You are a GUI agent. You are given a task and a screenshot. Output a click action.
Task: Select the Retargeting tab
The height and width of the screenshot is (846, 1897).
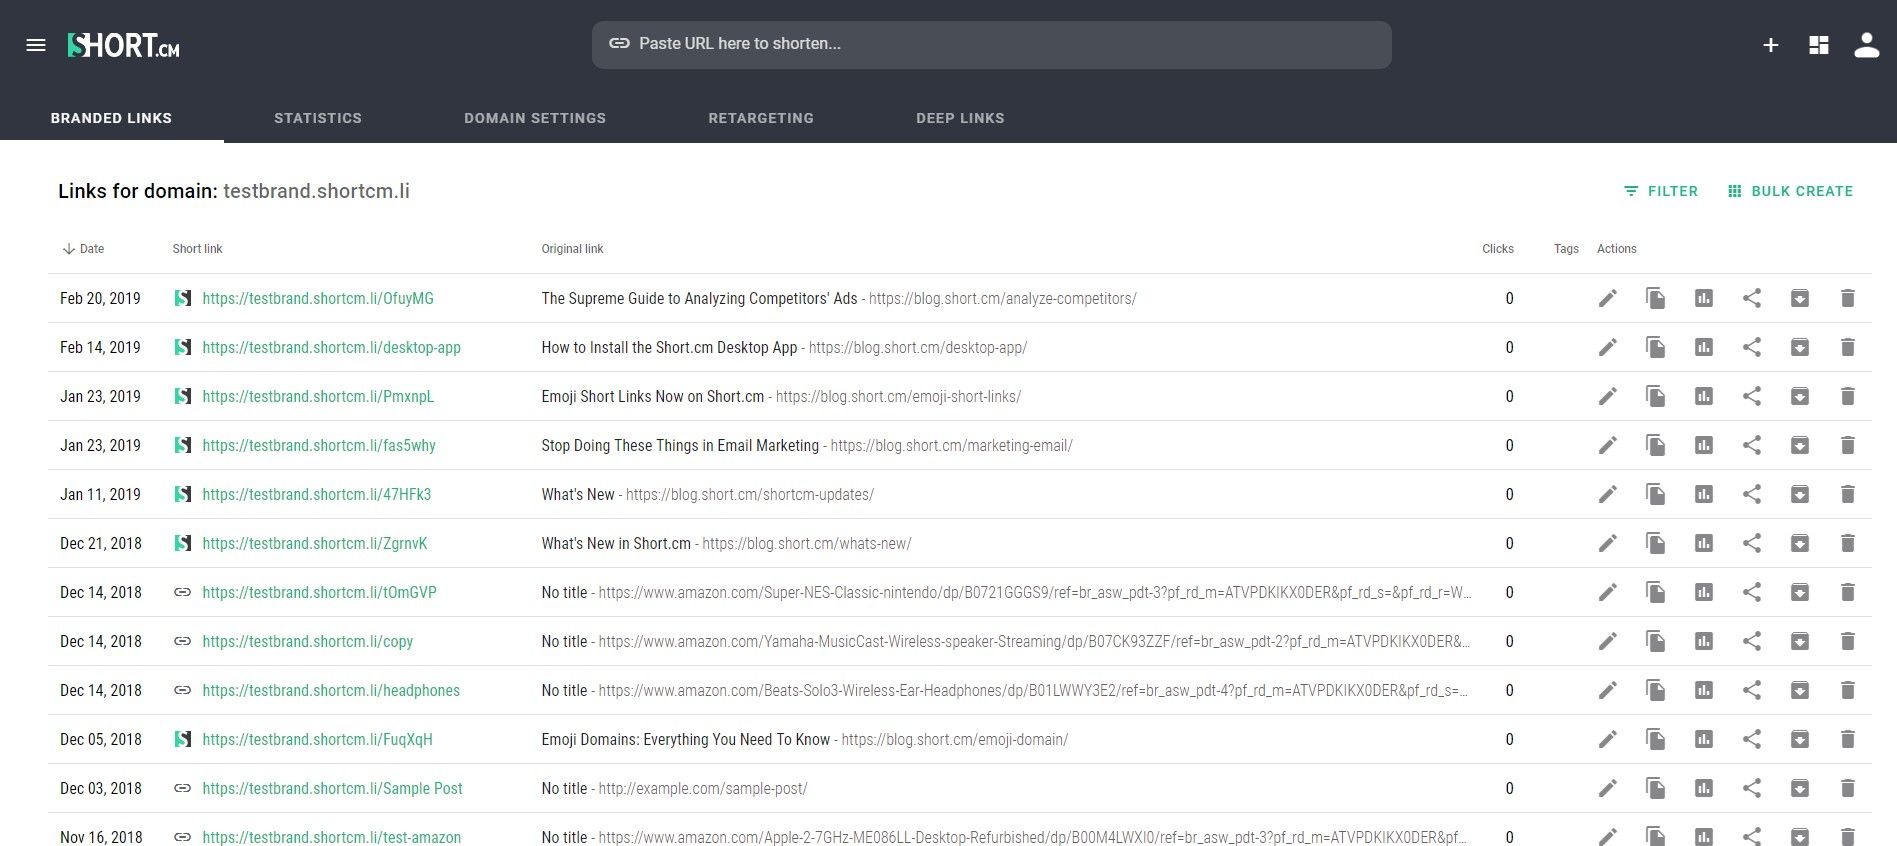click(x=761, y=118)
